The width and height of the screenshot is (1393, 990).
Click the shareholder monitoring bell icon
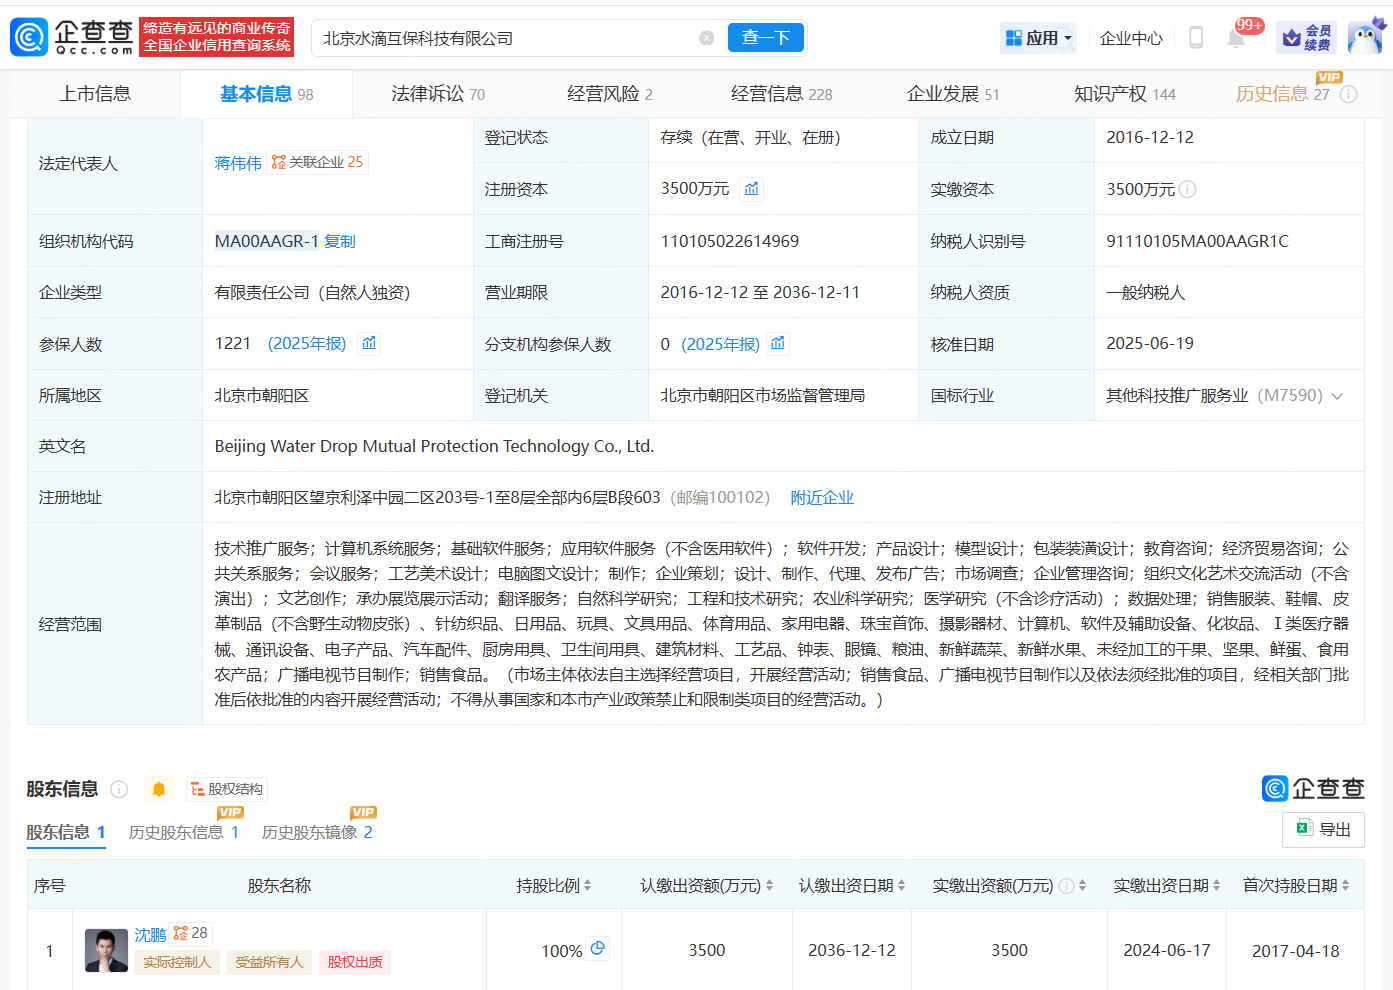[x=158, y=789]
